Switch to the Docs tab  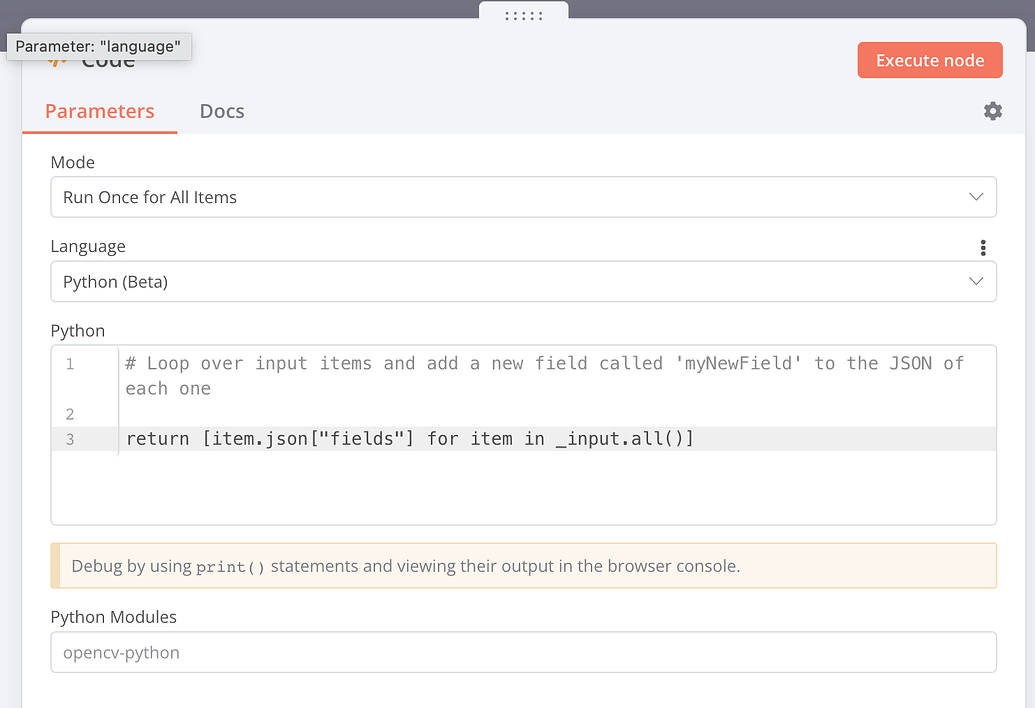(221, 111)
